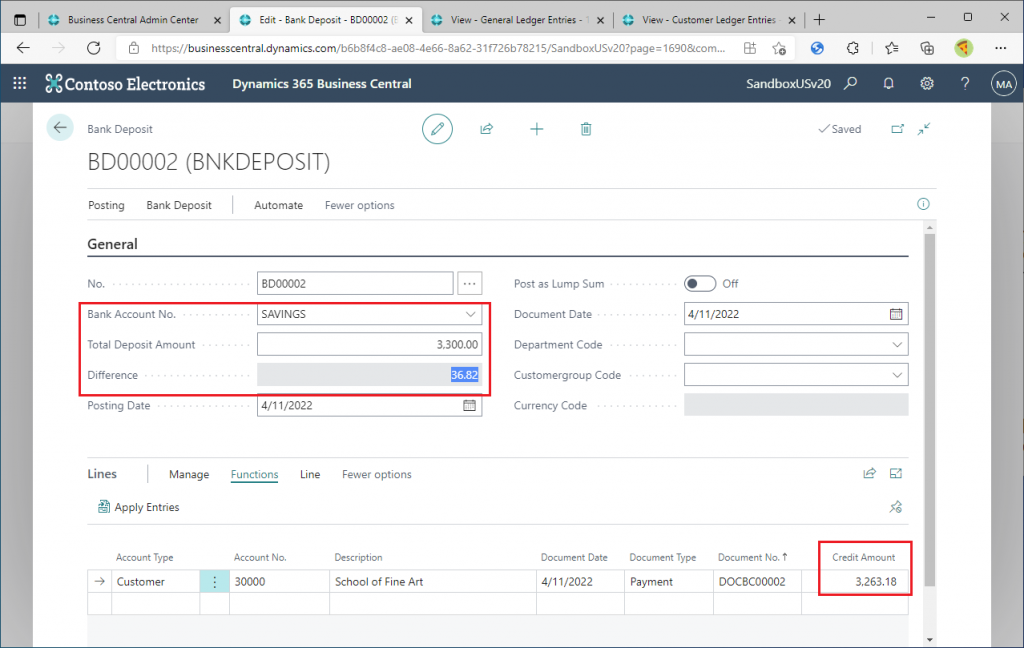The width and height of the screenshot is (1024, 648).
Task: Click Fewer options in Lines toolbar
Action: point(377,474)
